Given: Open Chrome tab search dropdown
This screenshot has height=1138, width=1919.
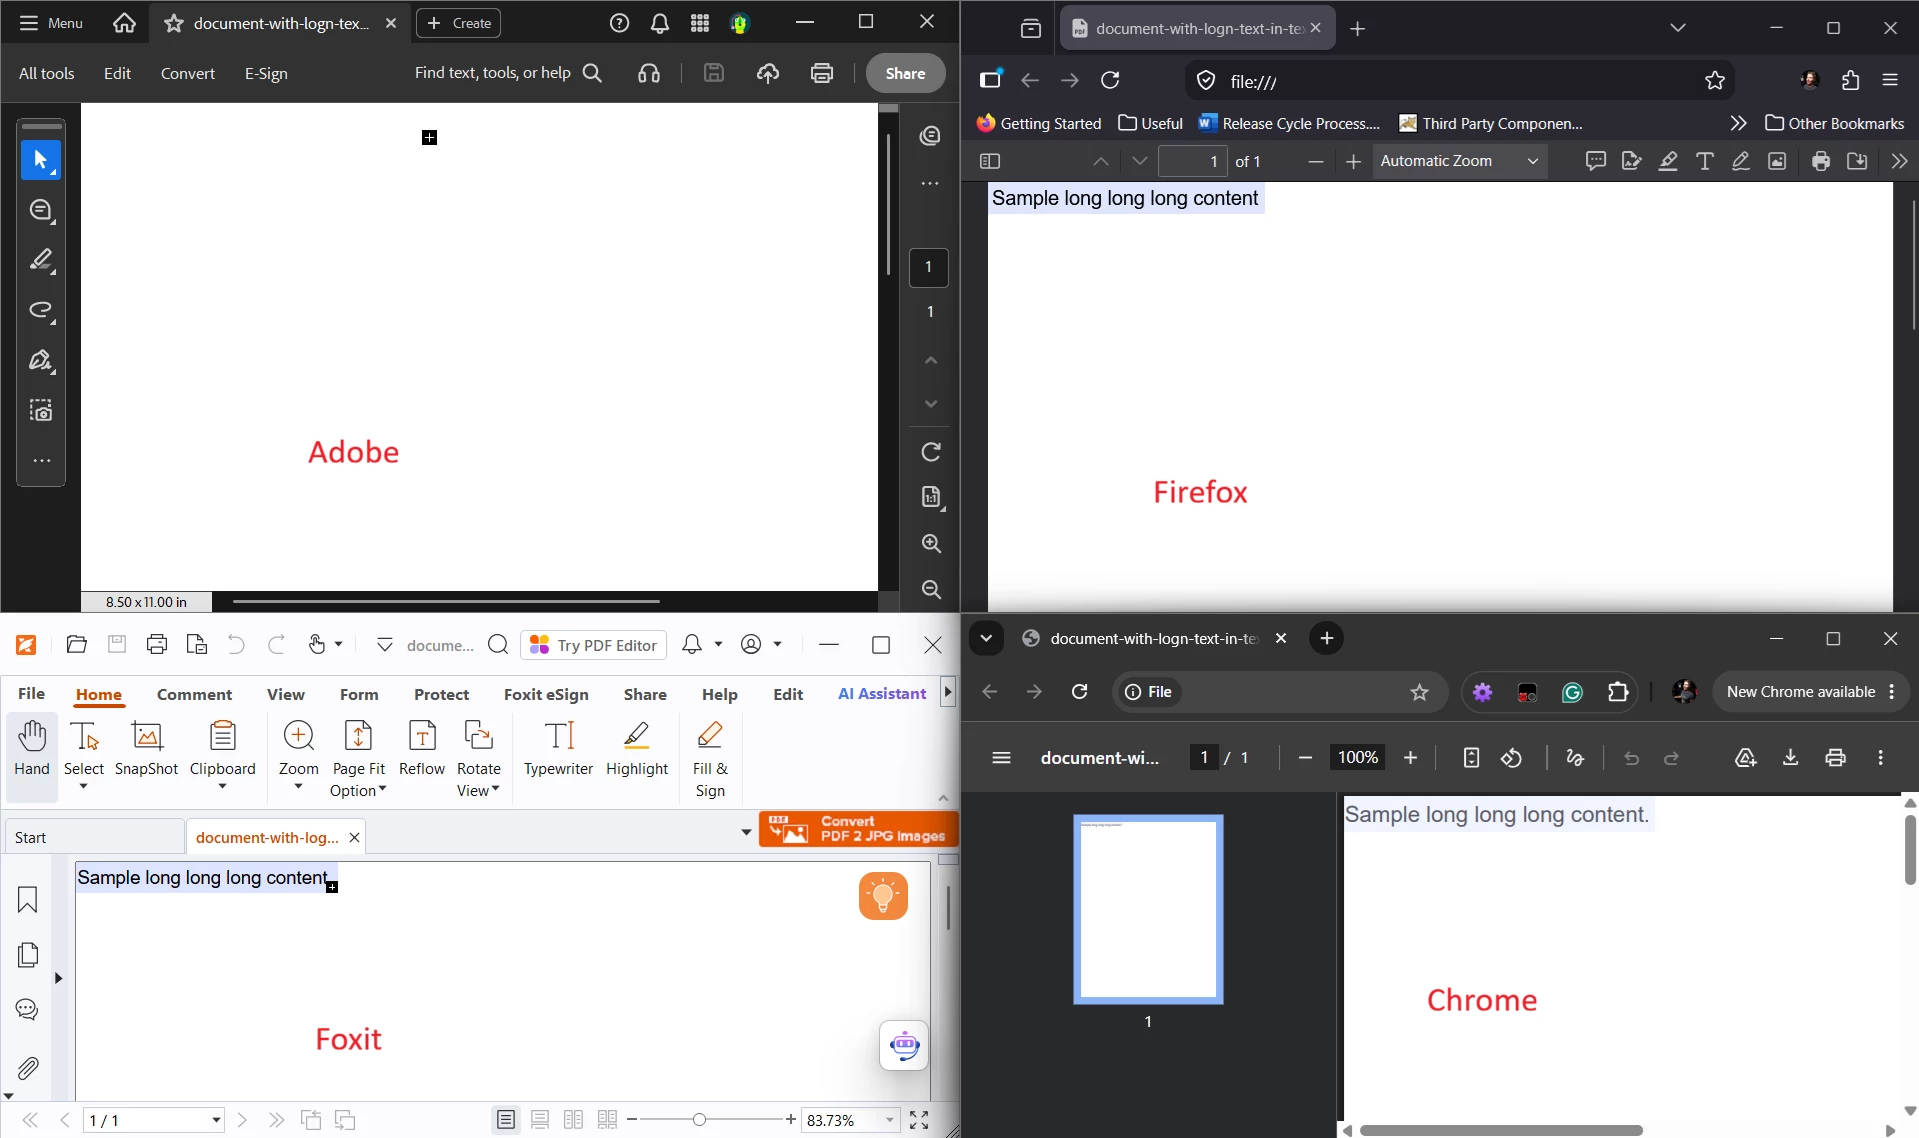Looking at the screenshot, I should tap(986, 638).
